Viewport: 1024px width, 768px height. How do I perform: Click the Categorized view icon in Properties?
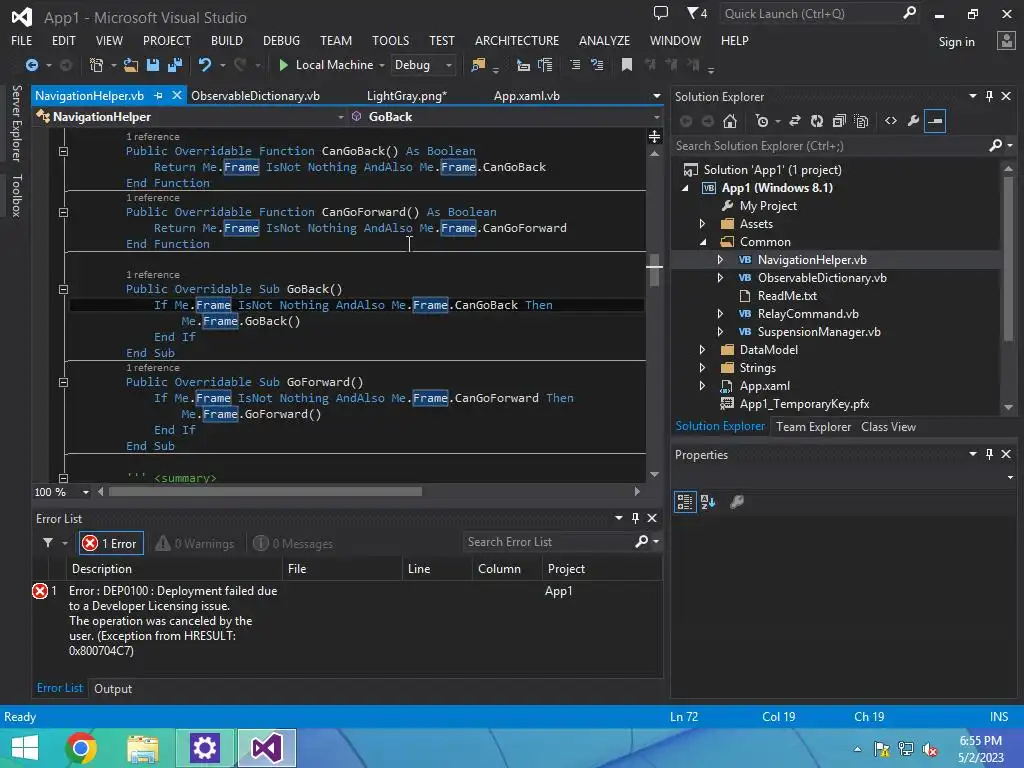[x=684, y=502]
